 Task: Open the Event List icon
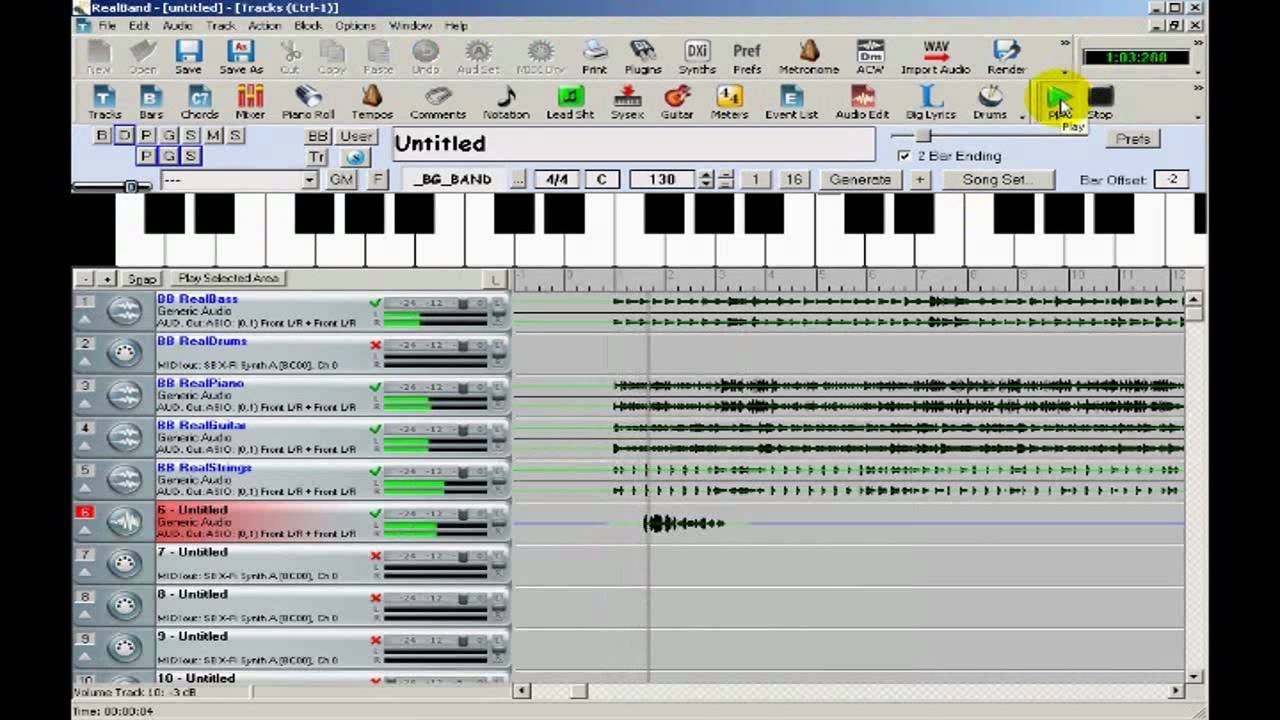click(x=791, y=101)
